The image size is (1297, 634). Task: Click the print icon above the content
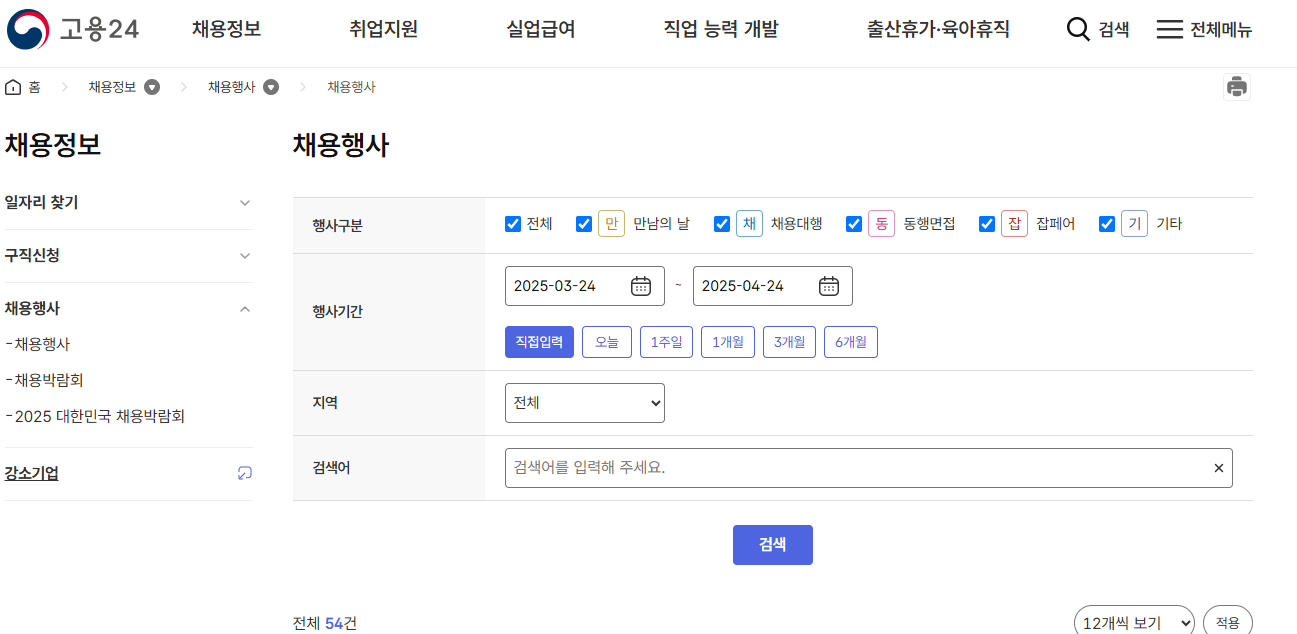1237,87
